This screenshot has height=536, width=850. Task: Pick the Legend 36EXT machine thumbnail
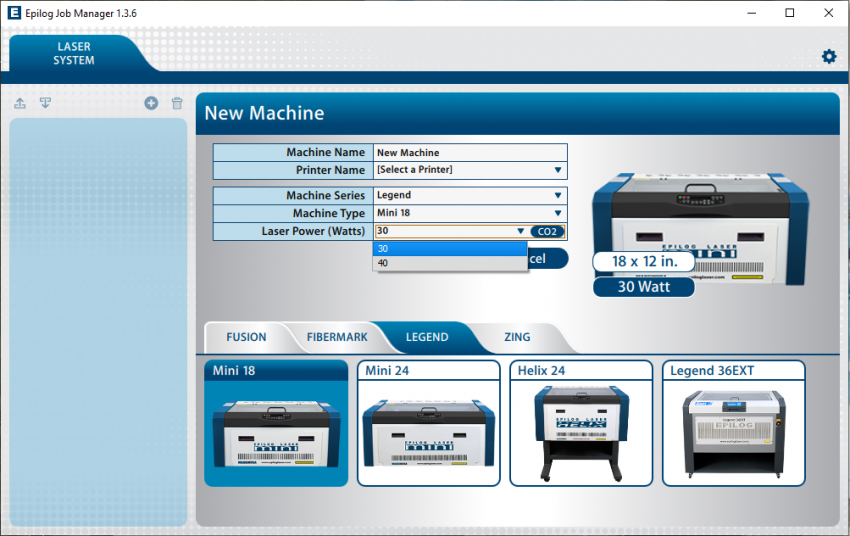pyautogui.click(x=733, y=424)
